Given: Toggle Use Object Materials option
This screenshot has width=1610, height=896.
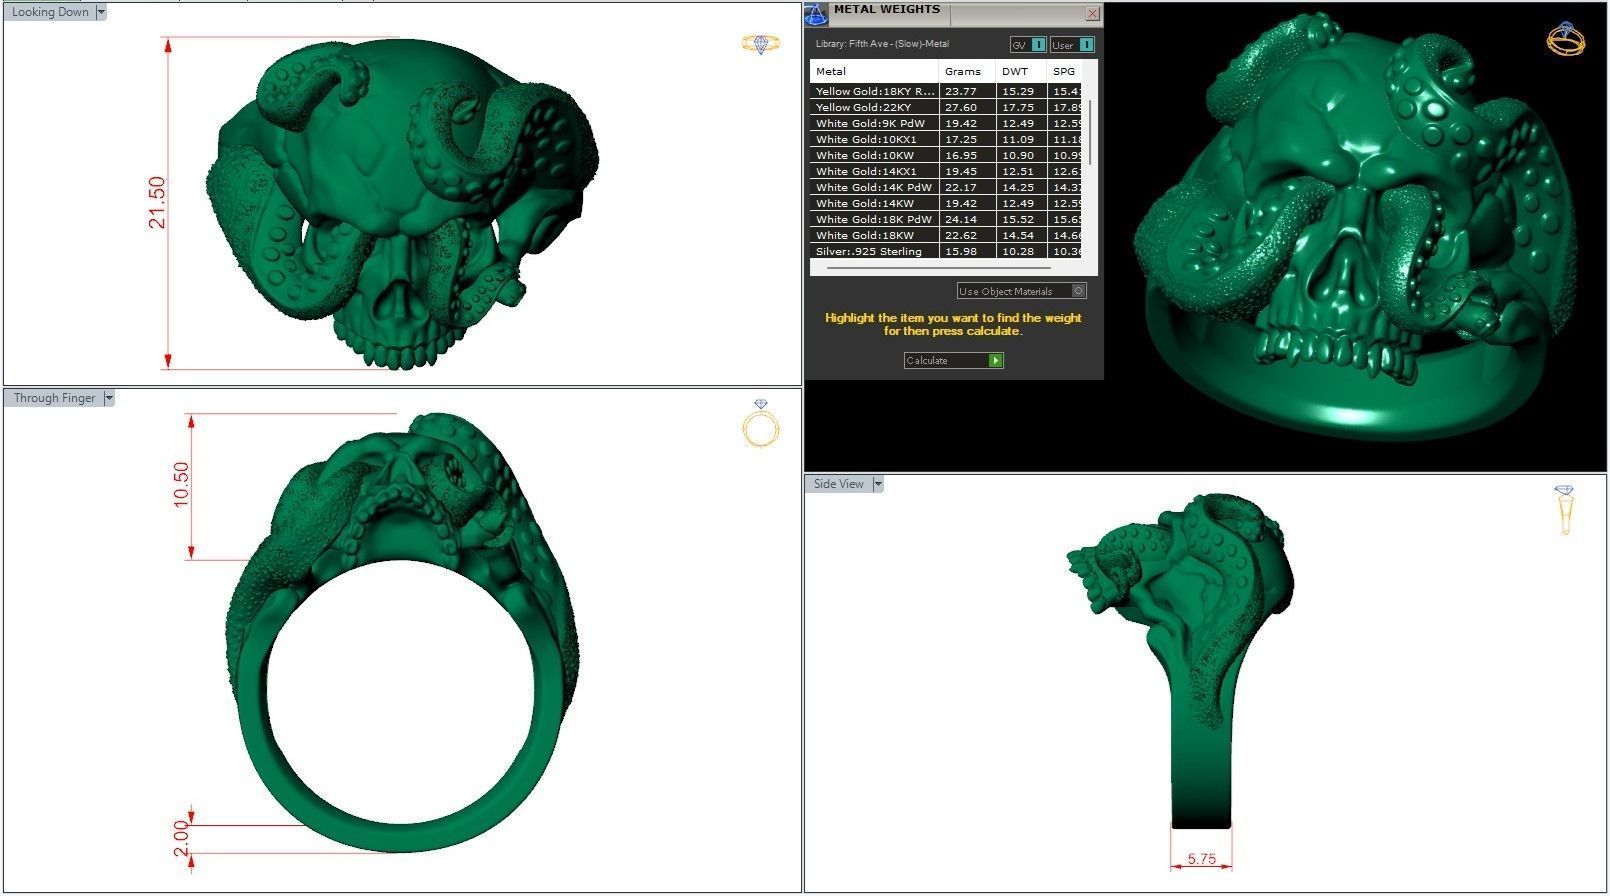Looking at the screenshot, I should click(x=1021, y=291).
